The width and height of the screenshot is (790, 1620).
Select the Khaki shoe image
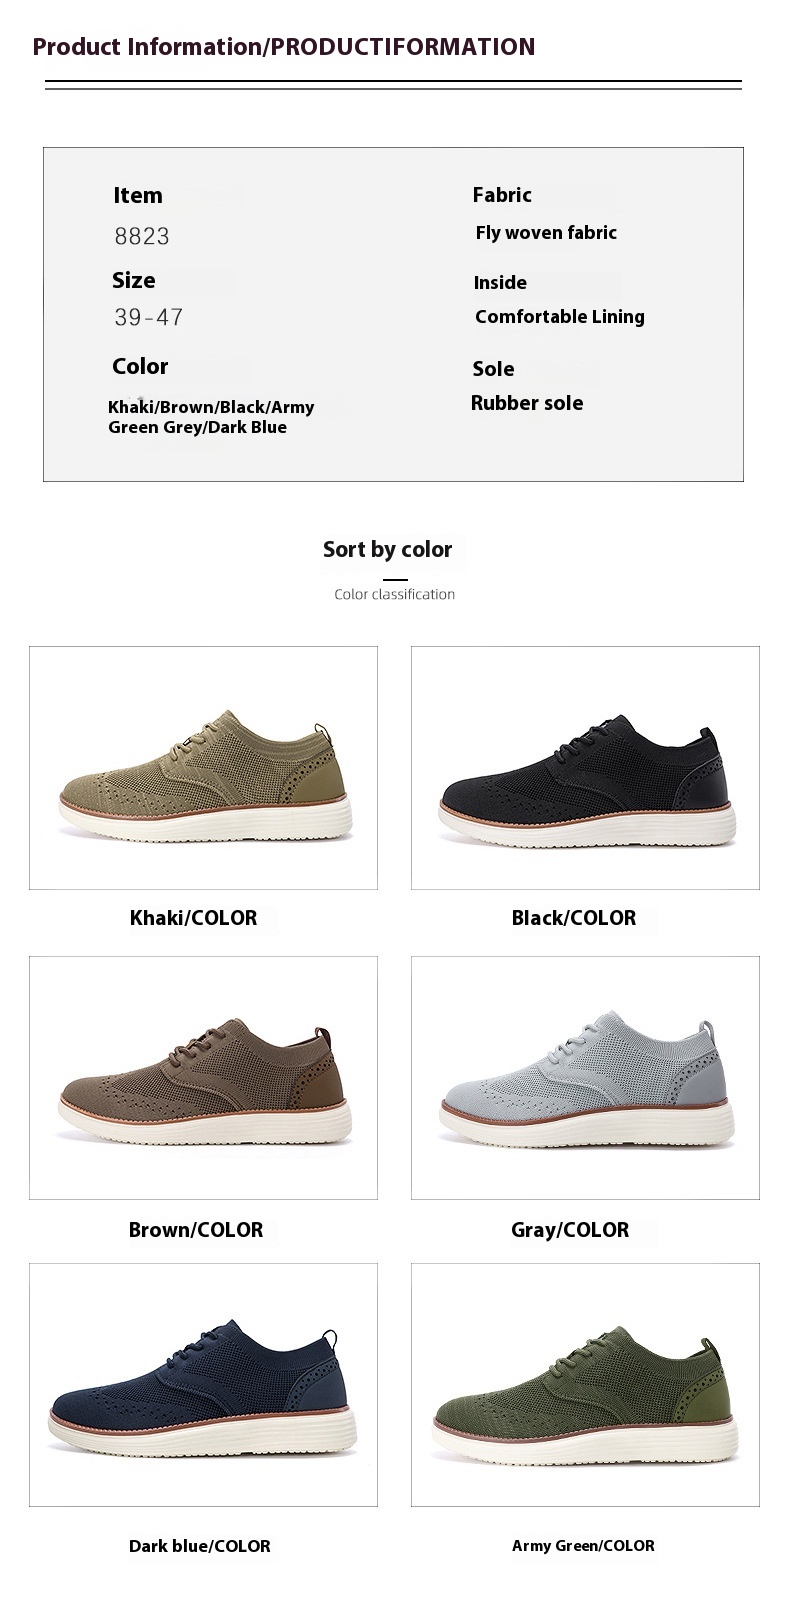pyautogui.click(x=203, y=768)
